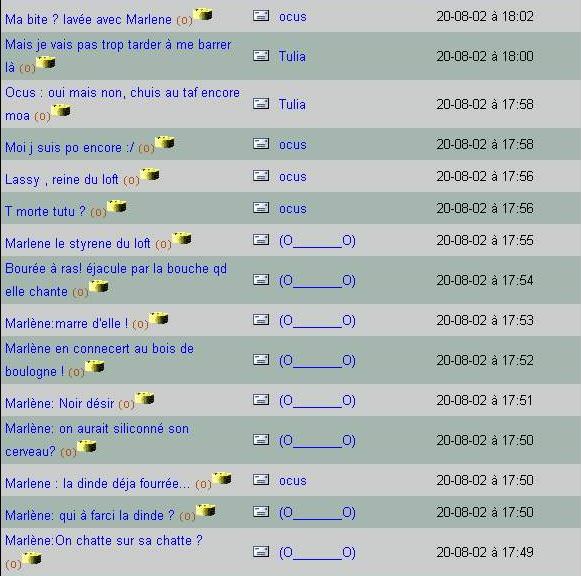This screenshot has height=576, width=581.
Task: Click author (O______O) in the 17:49 row
Action: (x=318, y=553)
